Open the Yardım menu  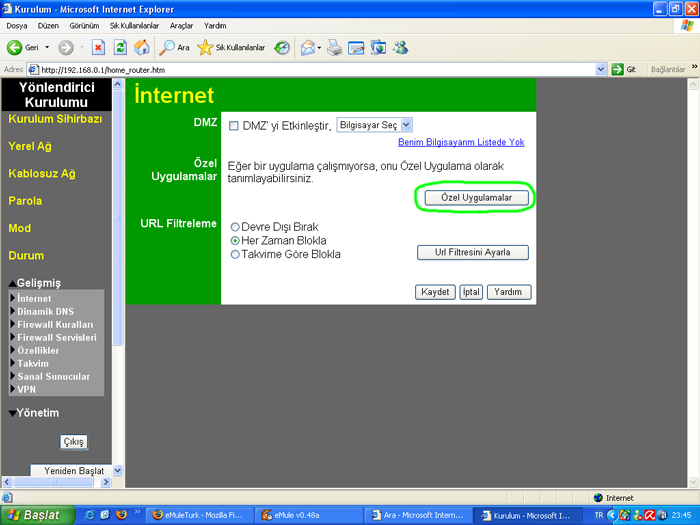215,26
